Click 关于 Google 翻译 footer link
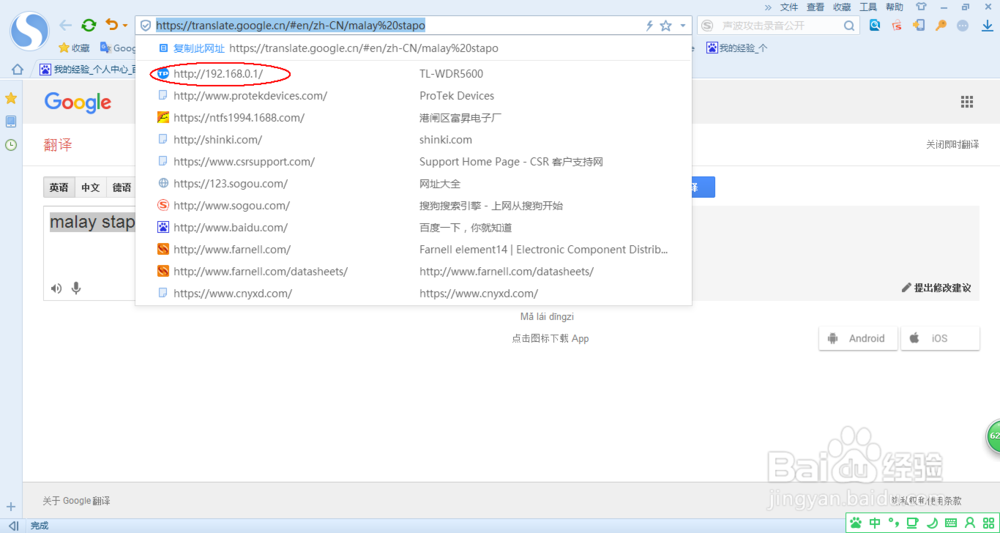The image size is (1000, 533). (x=77, y=501)
